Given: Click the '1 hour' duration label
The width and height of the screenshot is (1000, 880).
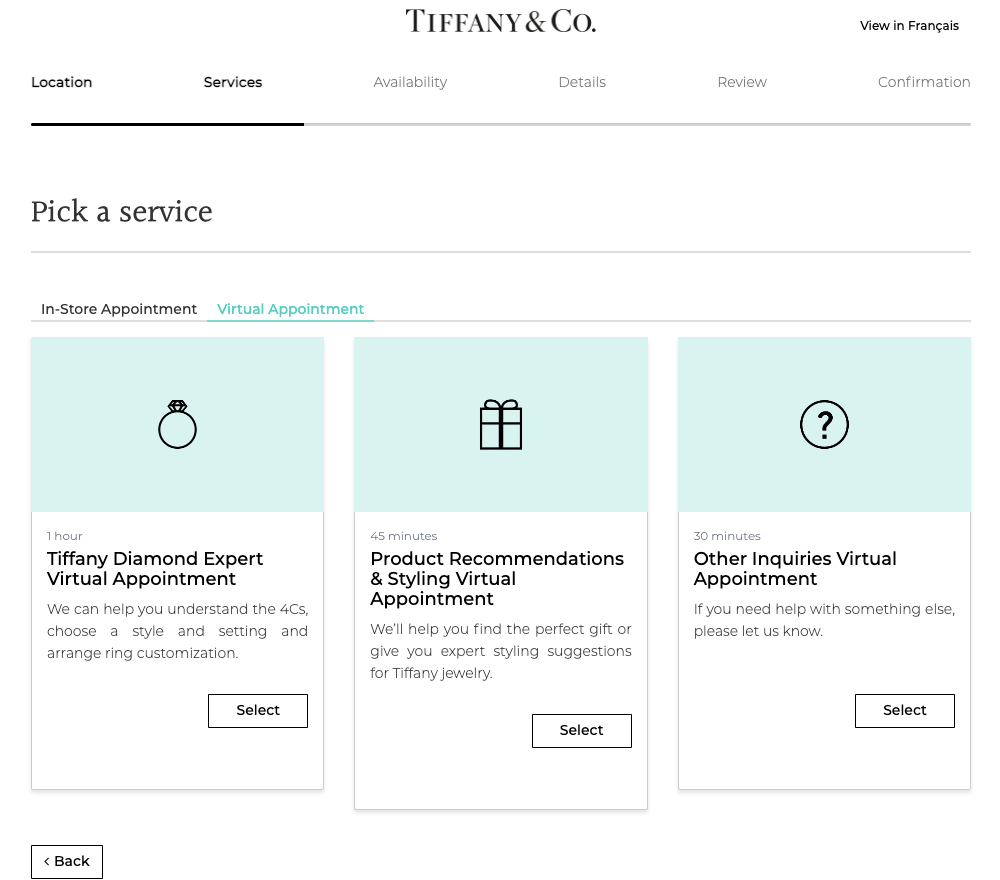Looking at the screenshot, I should [x=64, y=536].
